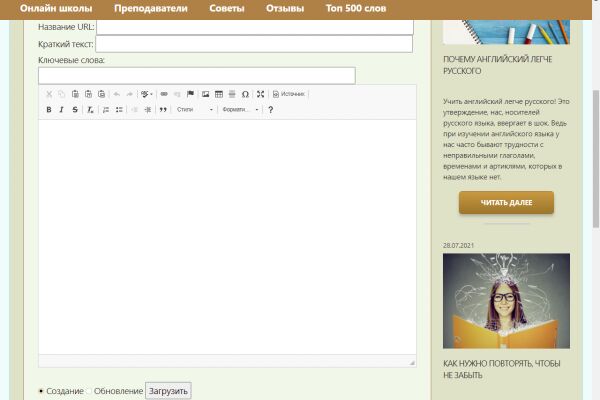
Task: Click the Redo arrow icon
Action: (130, 94)
